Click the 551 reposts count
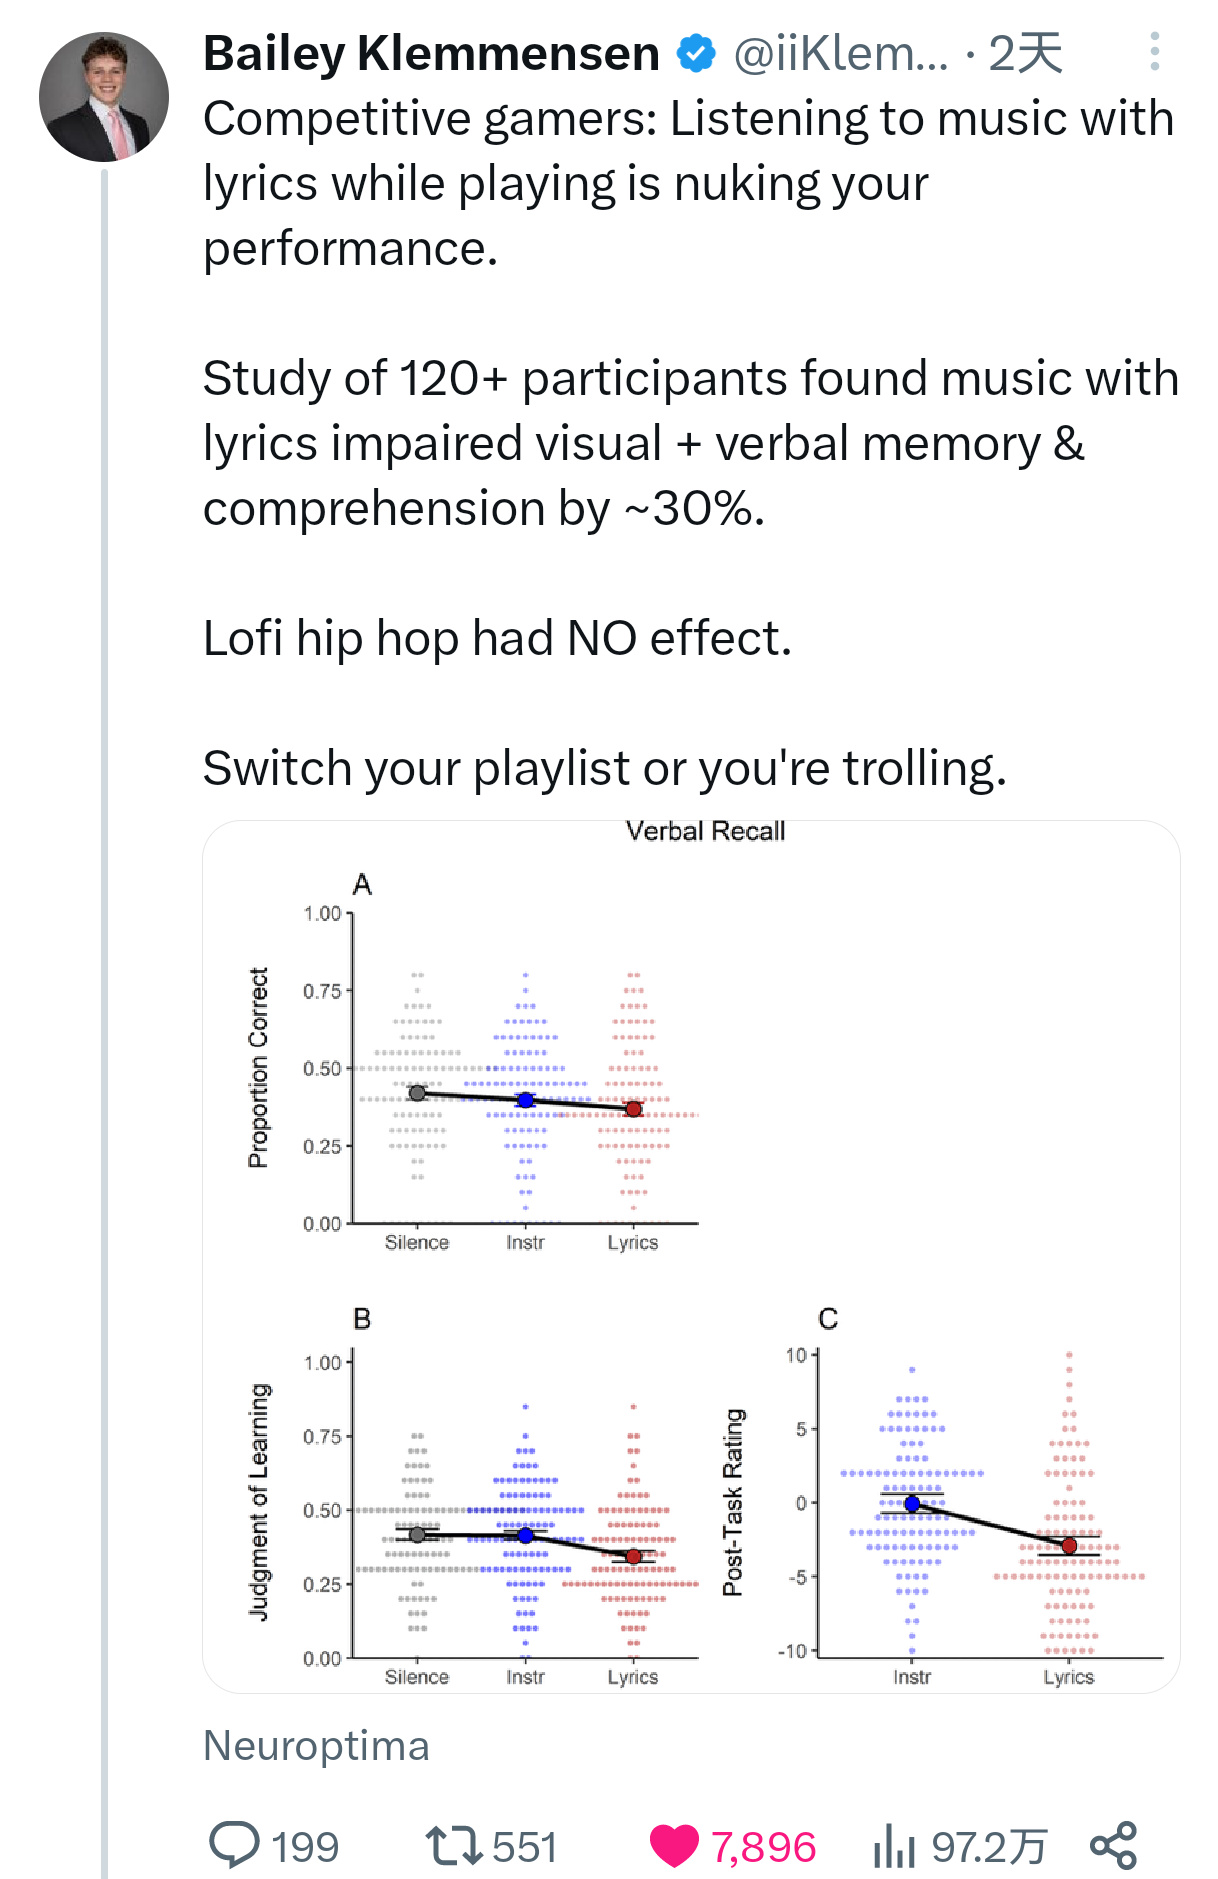1218x1879 pixels. pos(524,1846)
